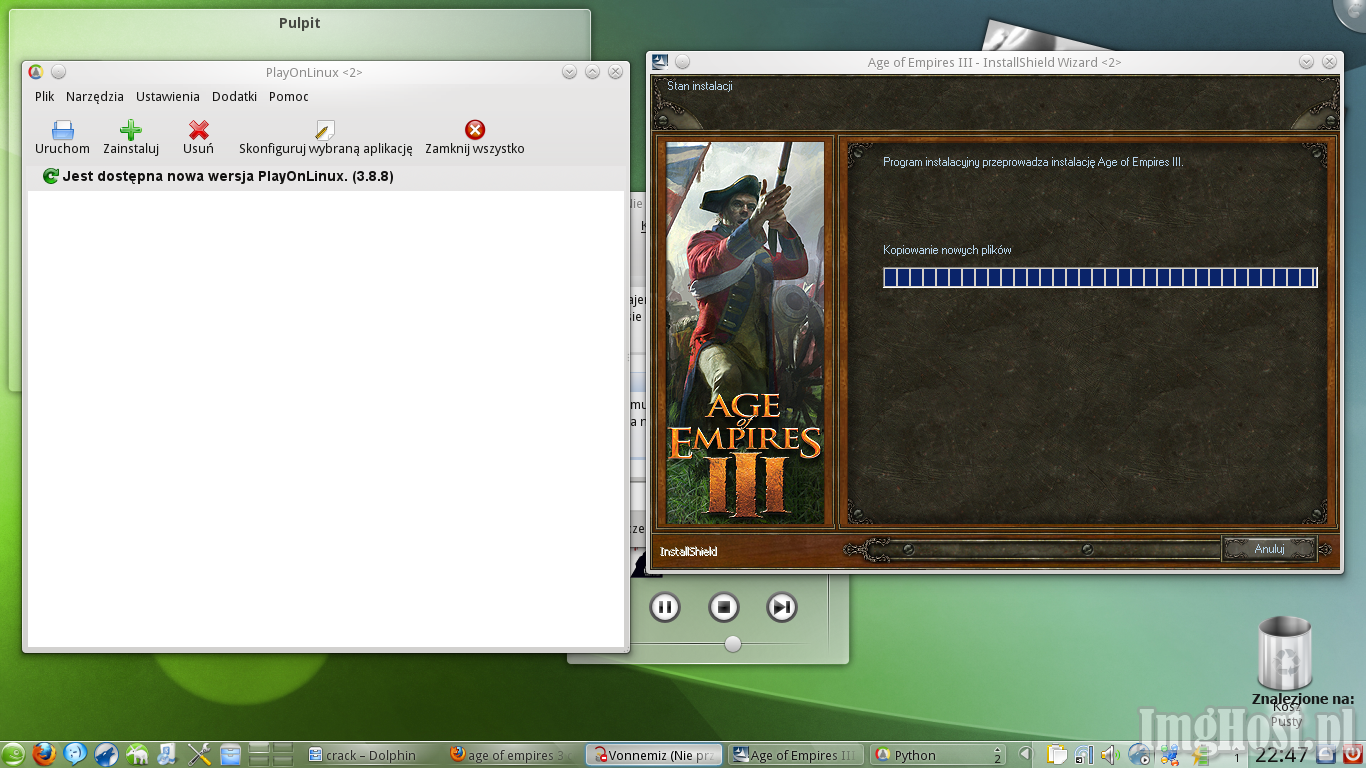Open the Ustawienia menu
The width and height of the screenshot is (1366, 768).
pyautogui.click(x=168, y=97)
